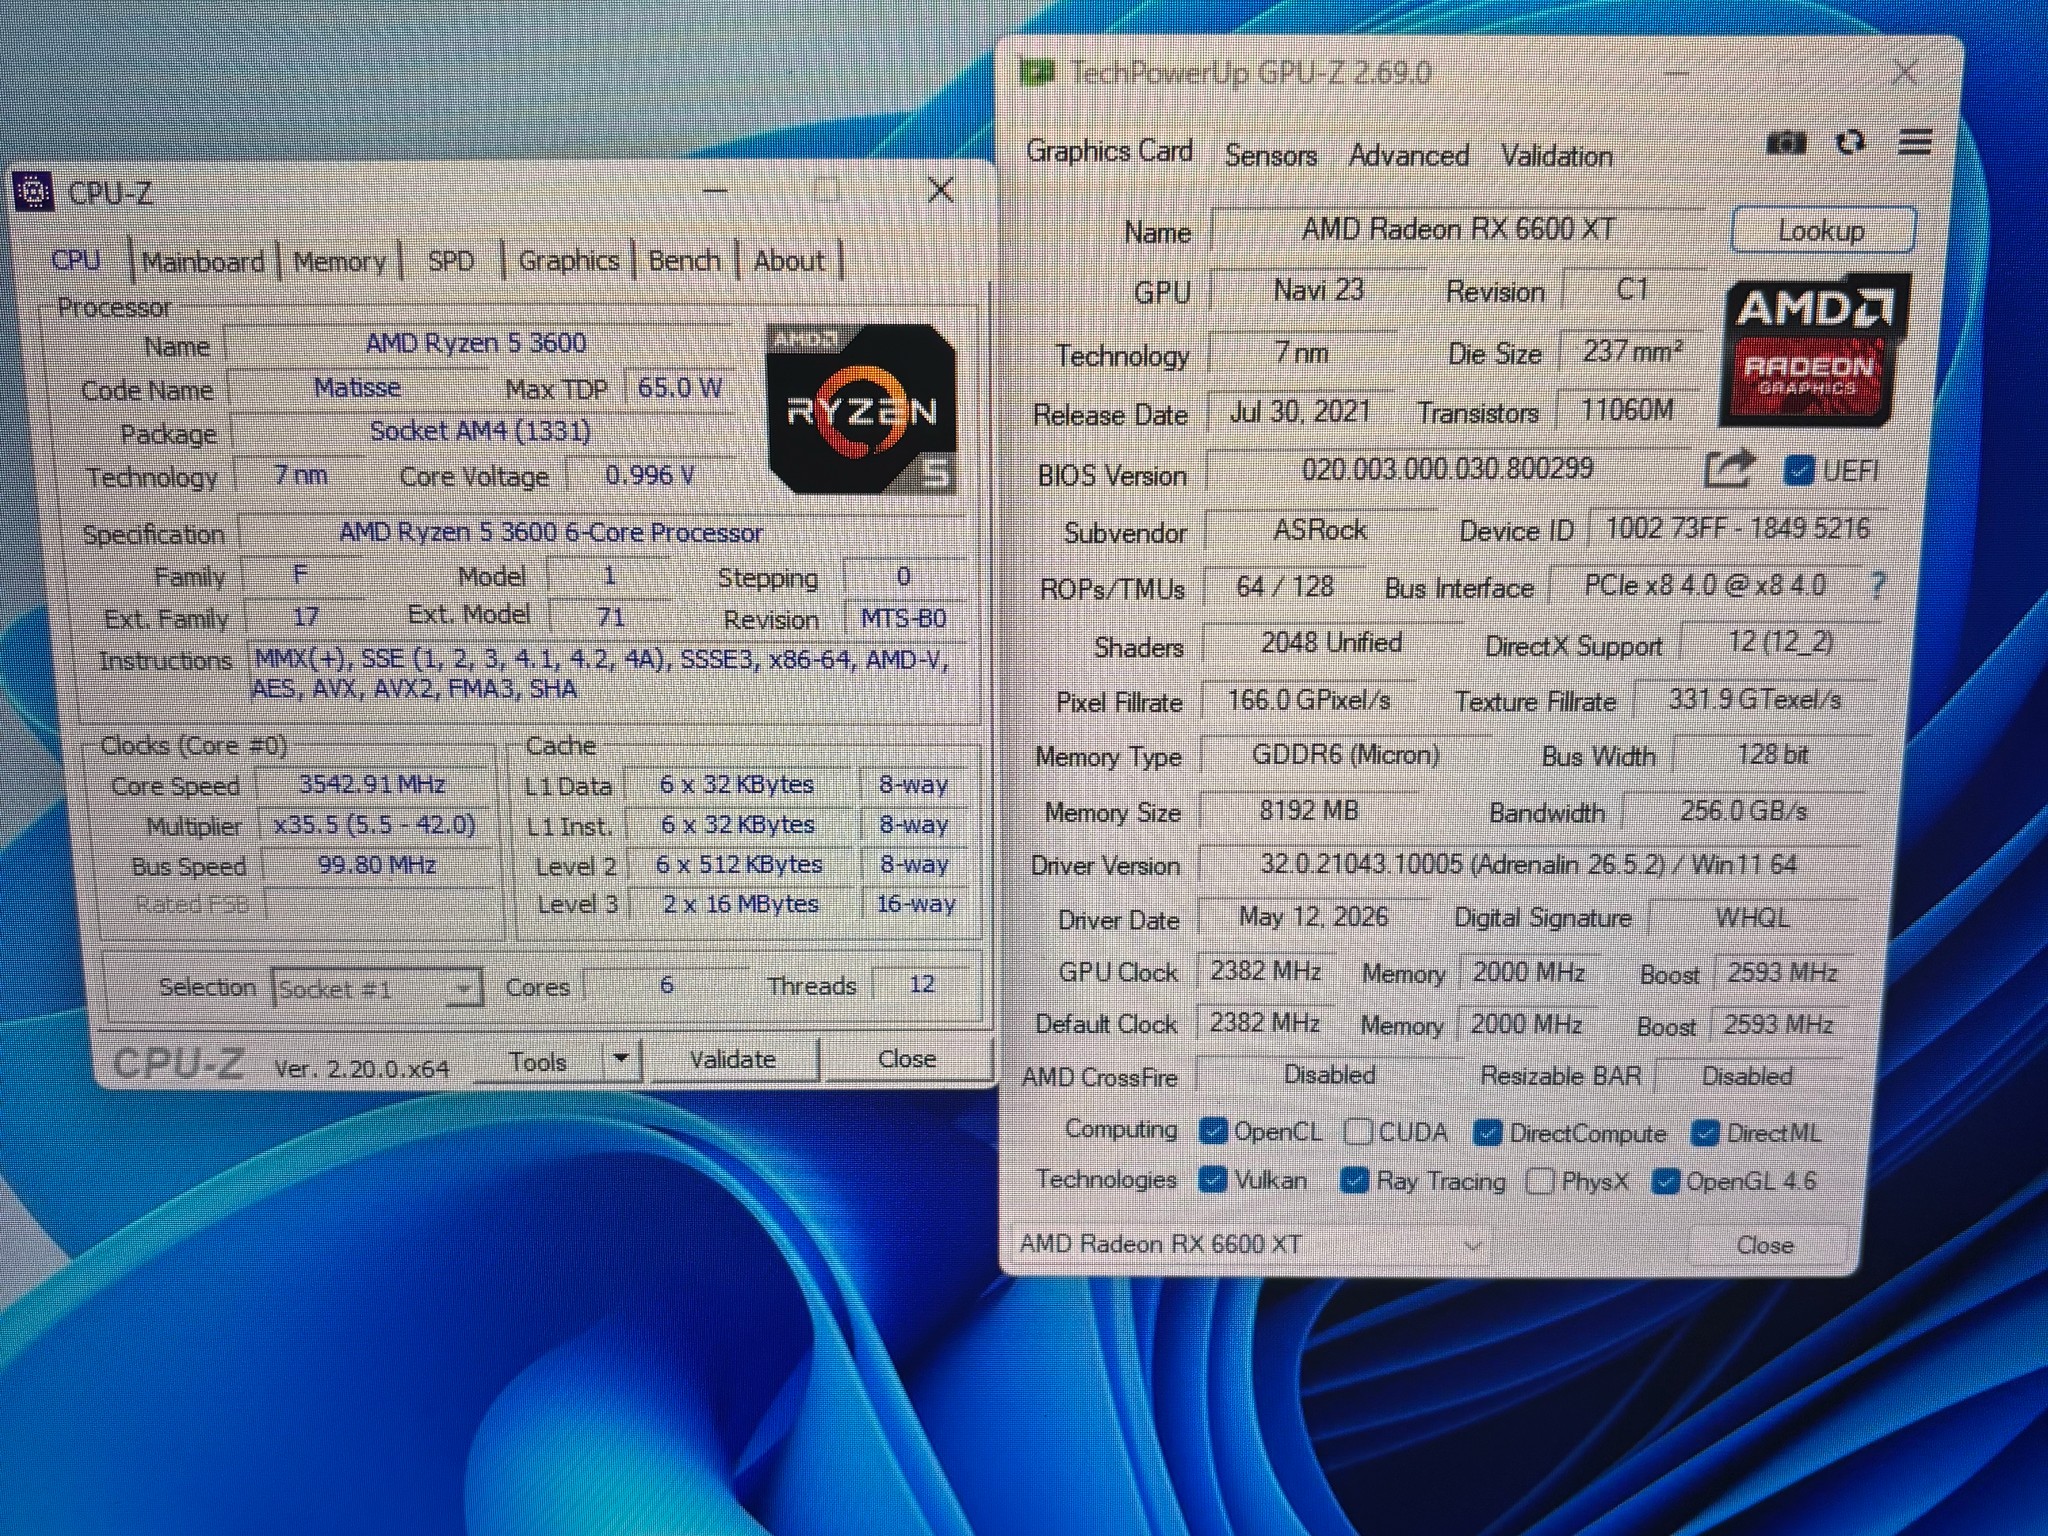Click the Memory Type value GDDR6 (Micron)

pos(1345,754)
